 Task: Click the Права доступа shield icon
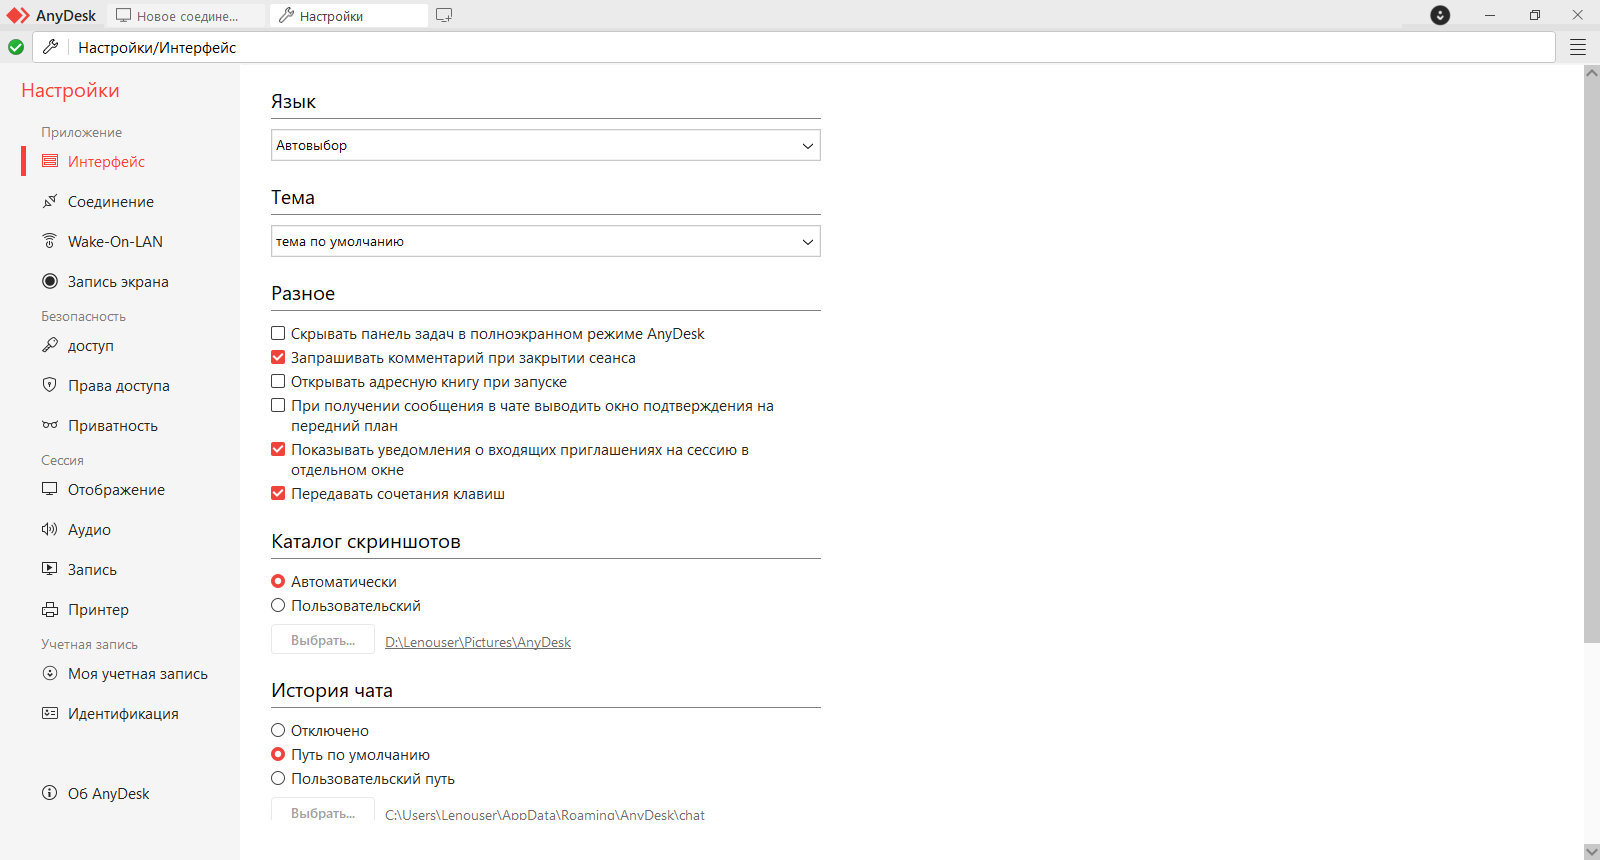pyautogui.click(x=50, y=385)
